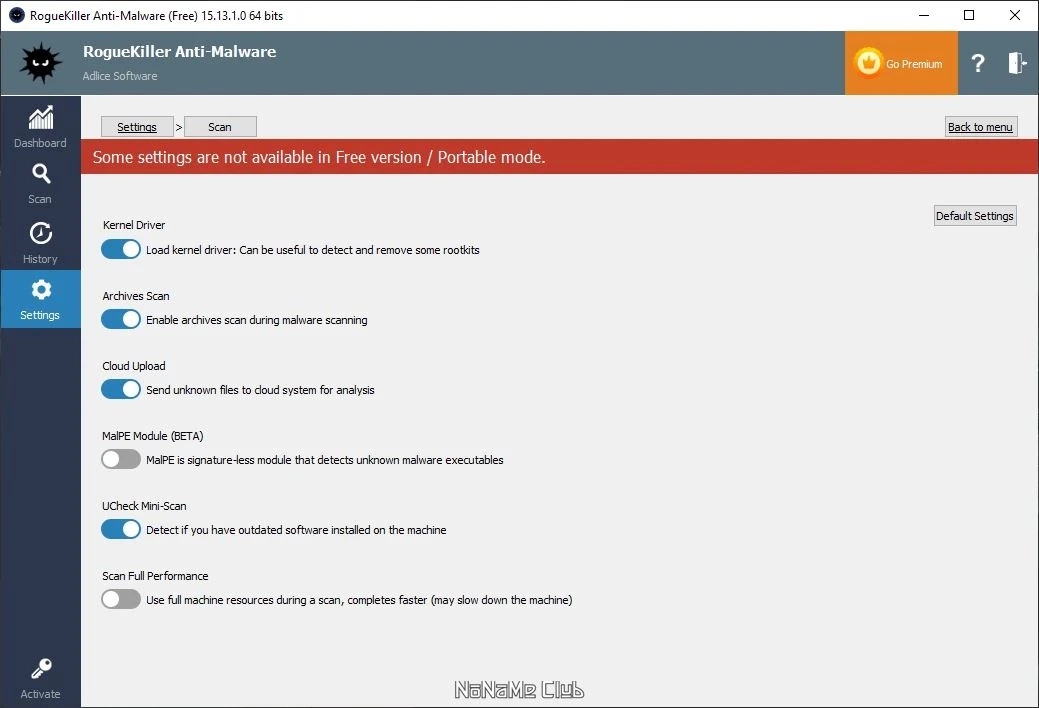1039x708 pixels.
Task: Close the RogueKiller window
Action: pyautogui.click(x=1014, y=15)
